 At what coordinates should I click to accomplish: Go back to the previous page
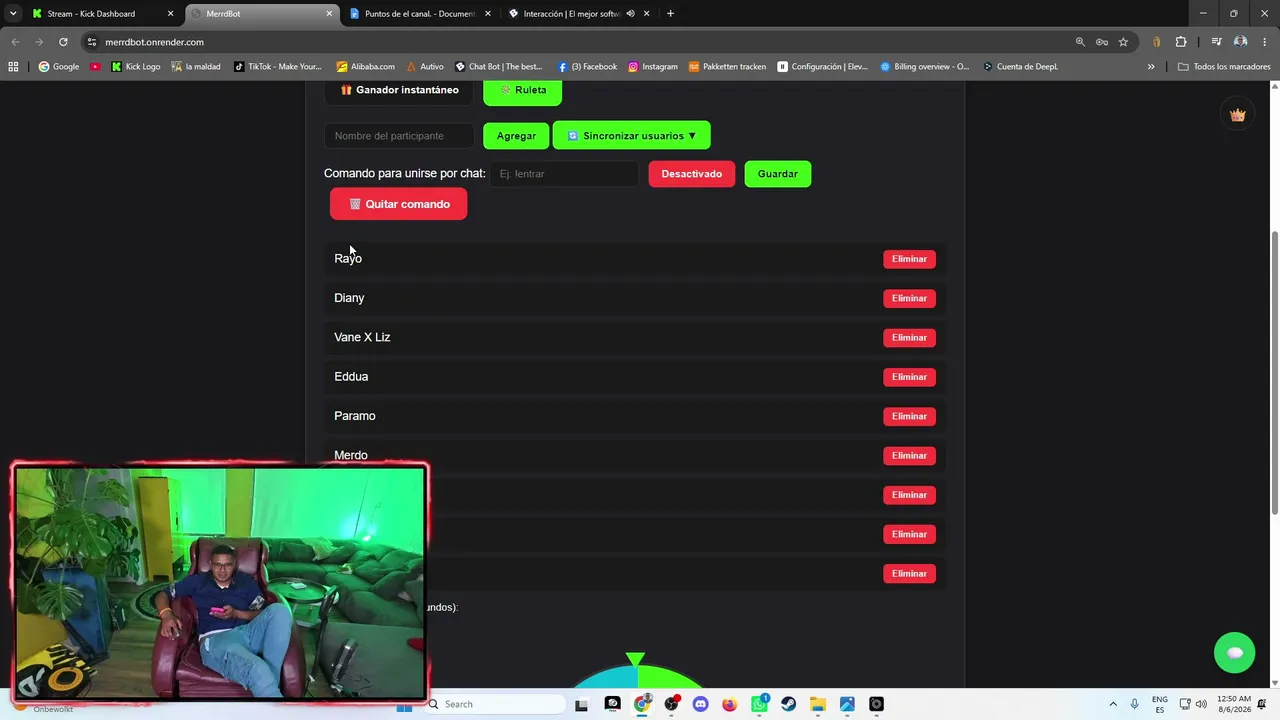[x=15, y=42]
